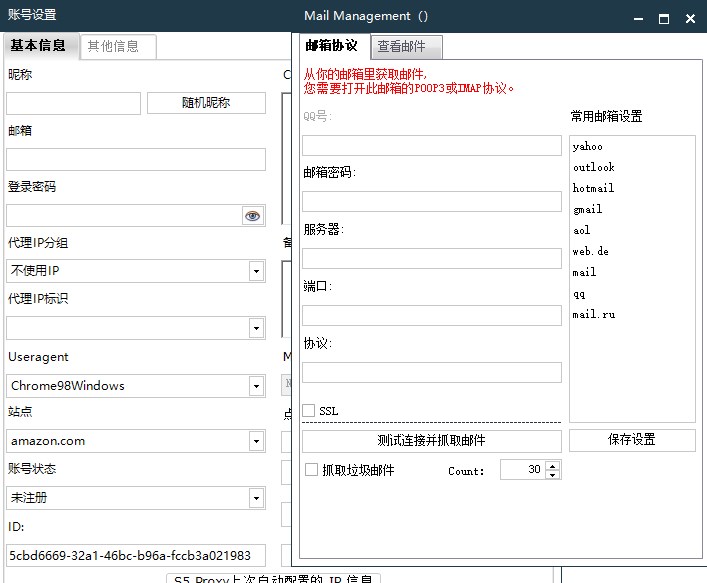This screenshot has width=707, height=583.
Task: Click the ID text field
Action: coord(136,555)
